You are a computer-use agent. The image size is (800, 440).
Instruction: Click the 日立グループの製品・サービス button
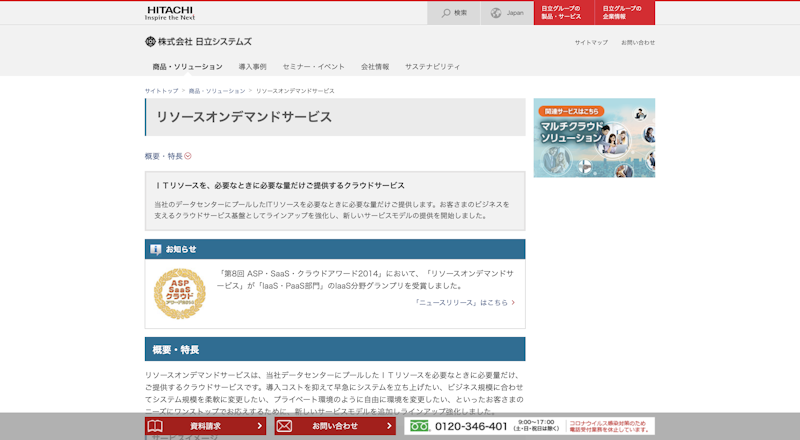[563, 13]
